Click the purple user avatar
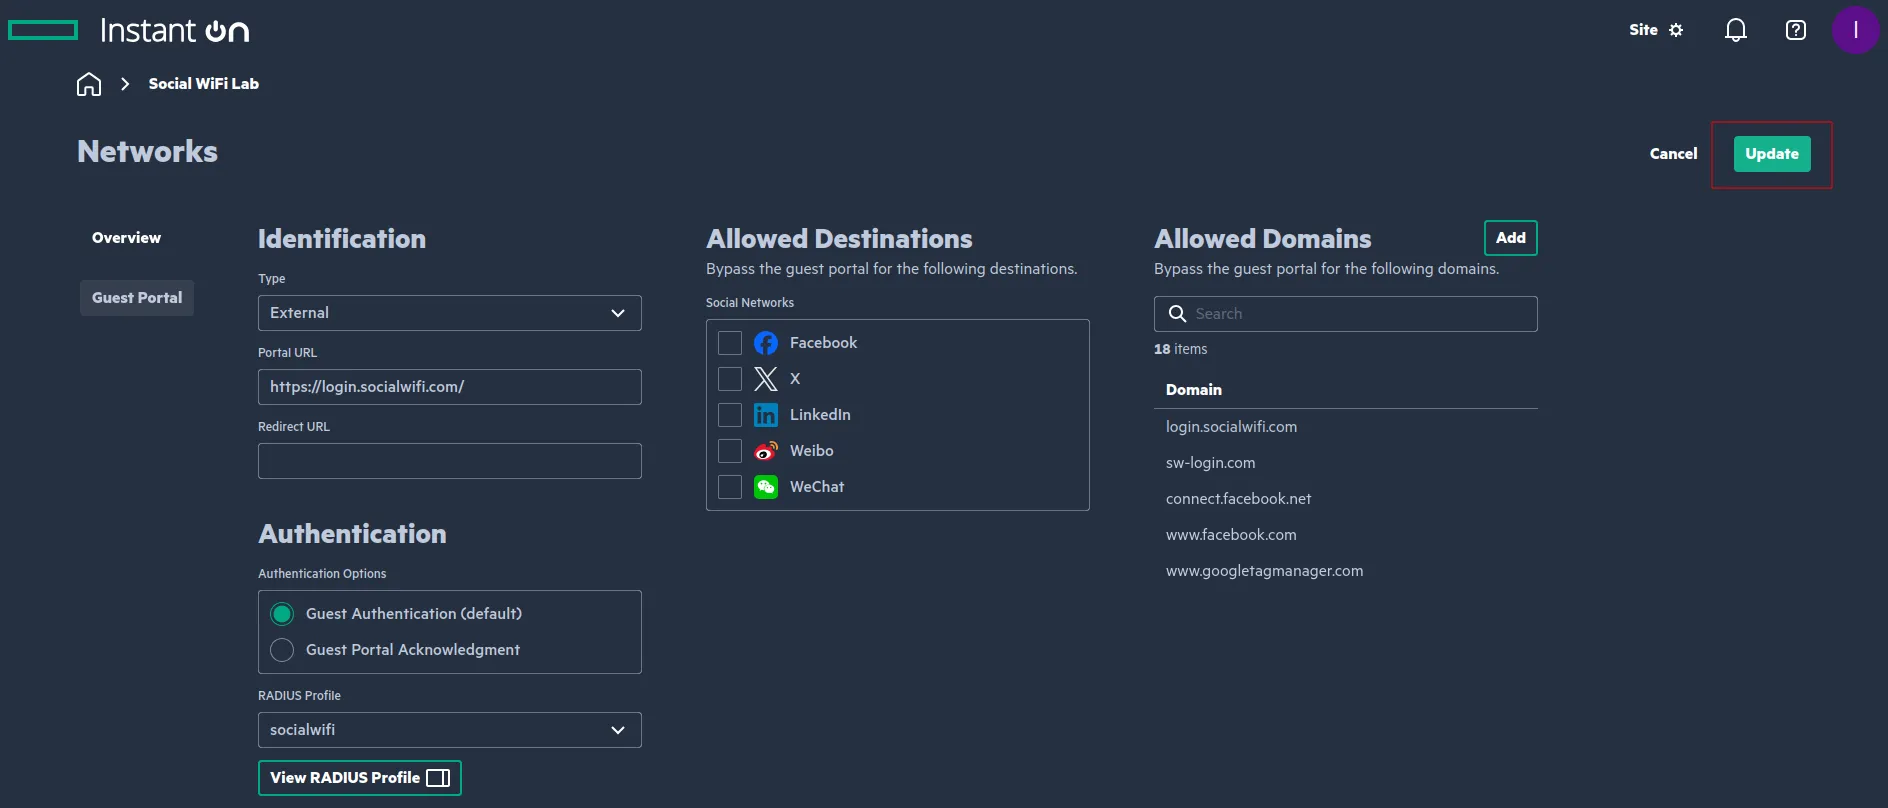Viewport: 1888px width, 808px height. tap(1854, 30)
